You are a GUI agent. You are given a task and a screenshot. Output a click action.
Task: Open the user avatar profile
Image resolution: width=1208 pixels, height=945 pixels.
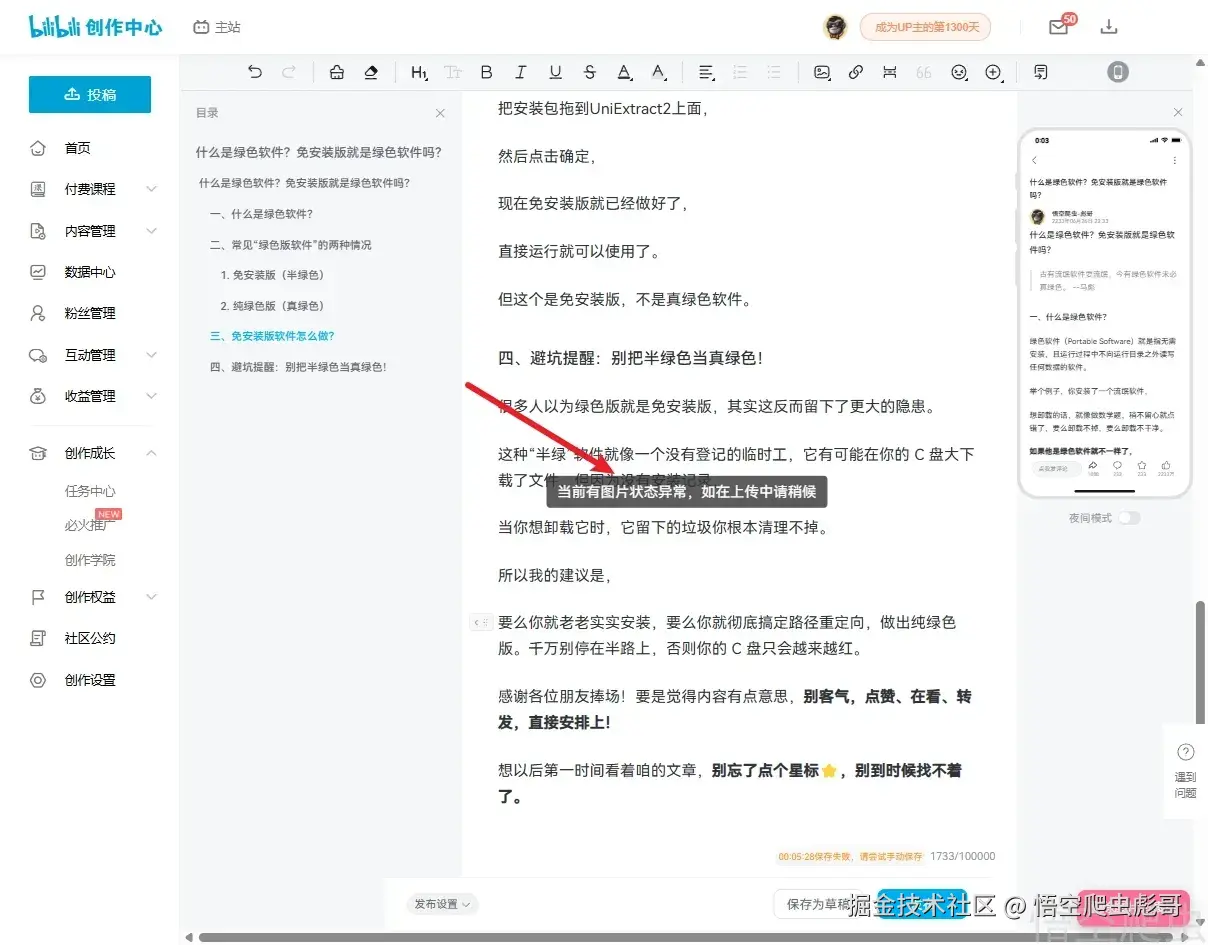[x=835, y=27]
